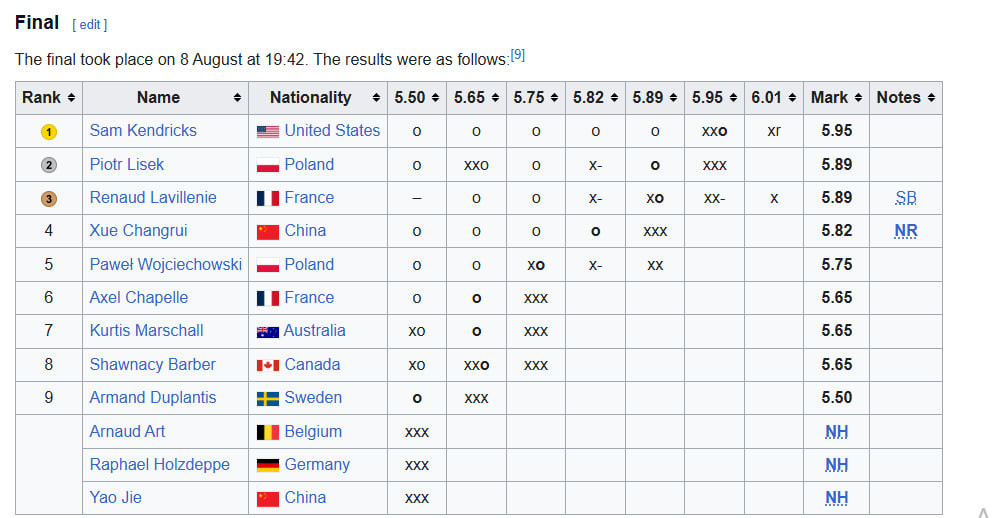993x518 pixels.
Task: Click the Australia flag icon
Action: (267, 331)
